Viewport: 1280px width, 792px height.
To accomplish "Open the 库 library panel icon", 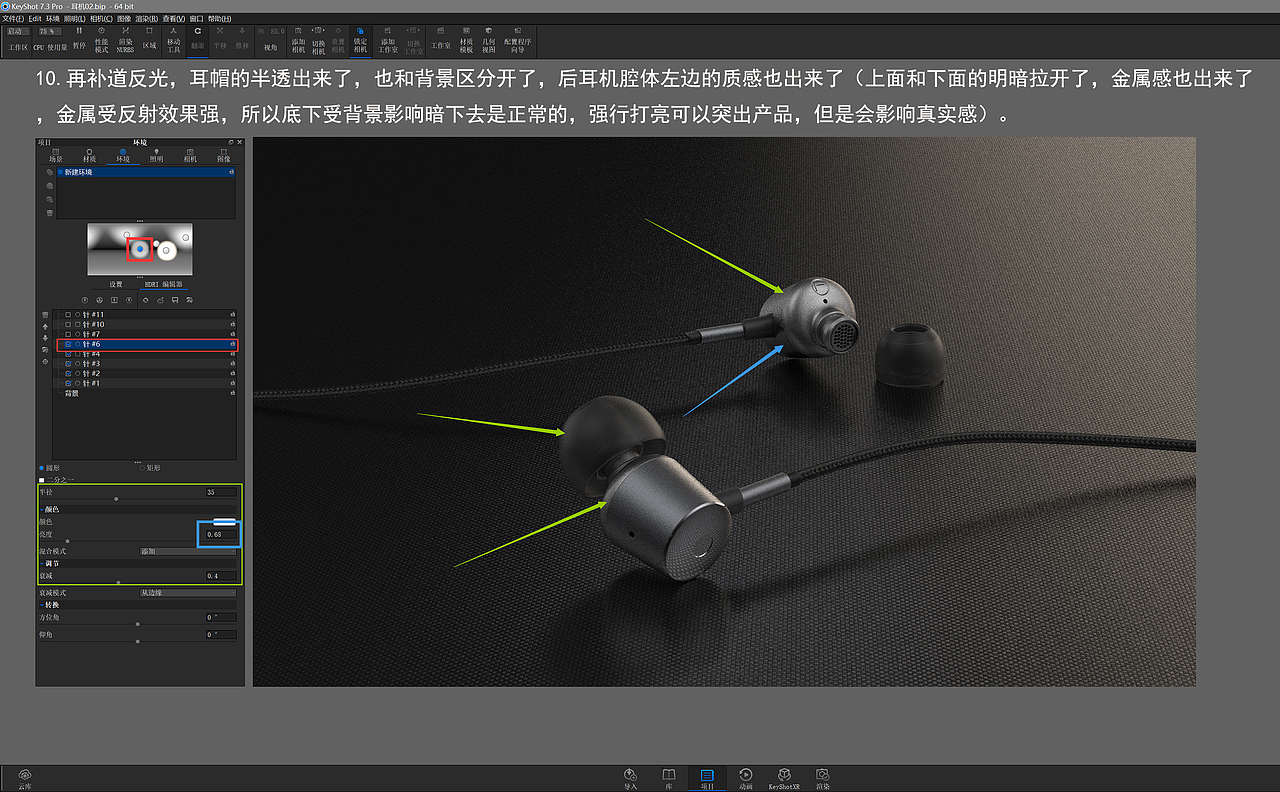I will coord(668,778).
